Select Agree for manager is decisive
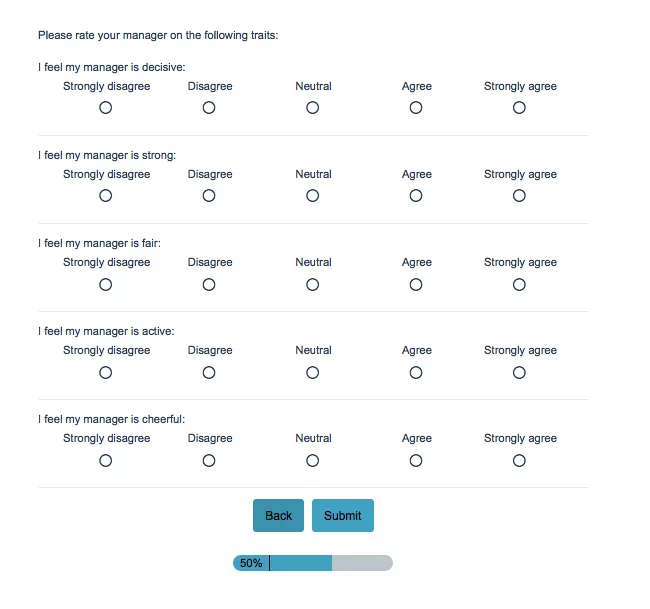 pyautogui.click(x=416, y=108)
